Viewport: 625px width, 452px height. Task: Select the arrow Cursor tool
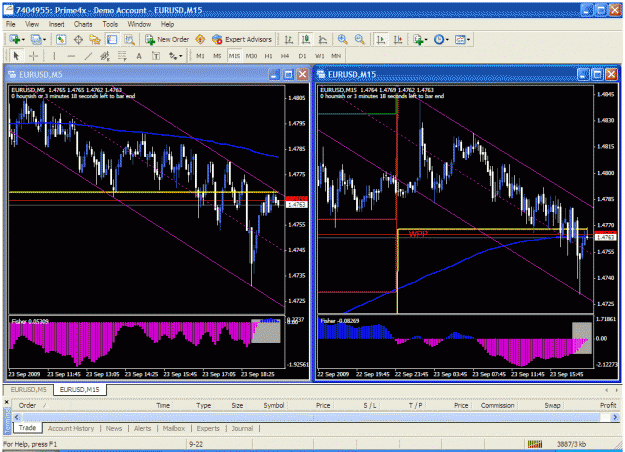16,56
